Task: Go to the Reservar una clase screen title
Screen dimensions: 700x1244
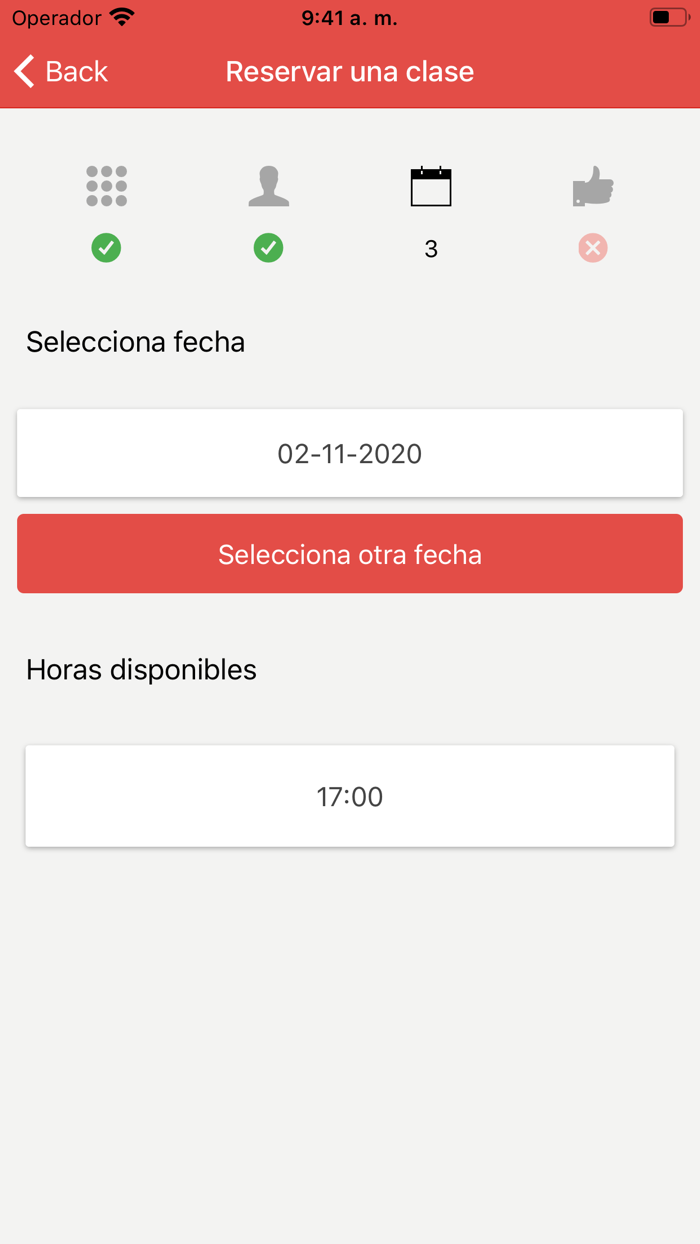Action: point(349,71)
